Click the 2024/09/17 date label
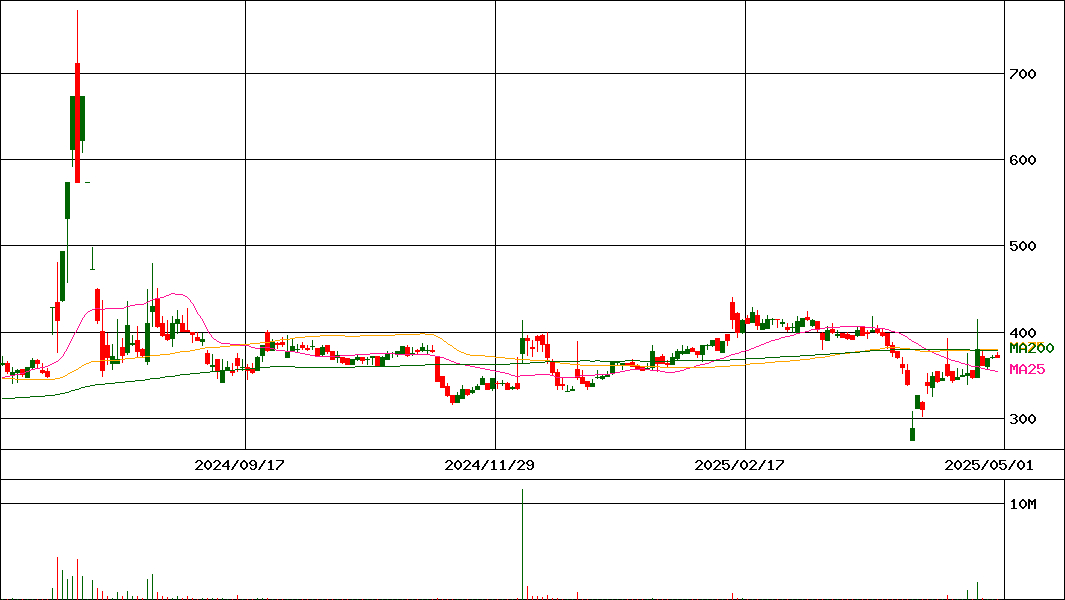This screenshot has width=1065, height=600. tap(239, 465)
